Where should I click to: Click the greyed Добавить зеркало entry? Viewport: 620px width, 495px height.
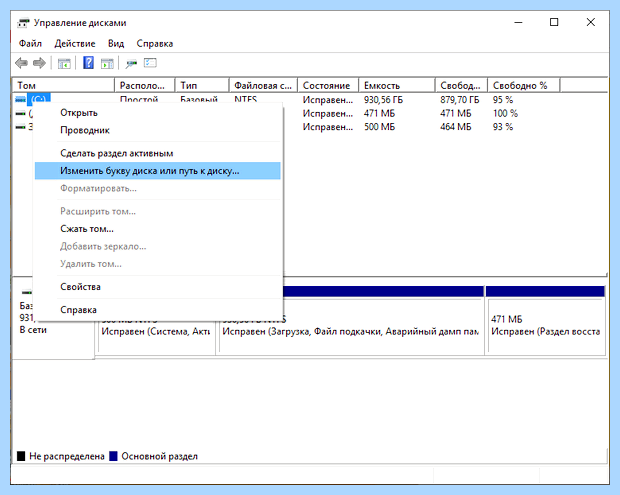pyautogui.click(x=158, y=246)
